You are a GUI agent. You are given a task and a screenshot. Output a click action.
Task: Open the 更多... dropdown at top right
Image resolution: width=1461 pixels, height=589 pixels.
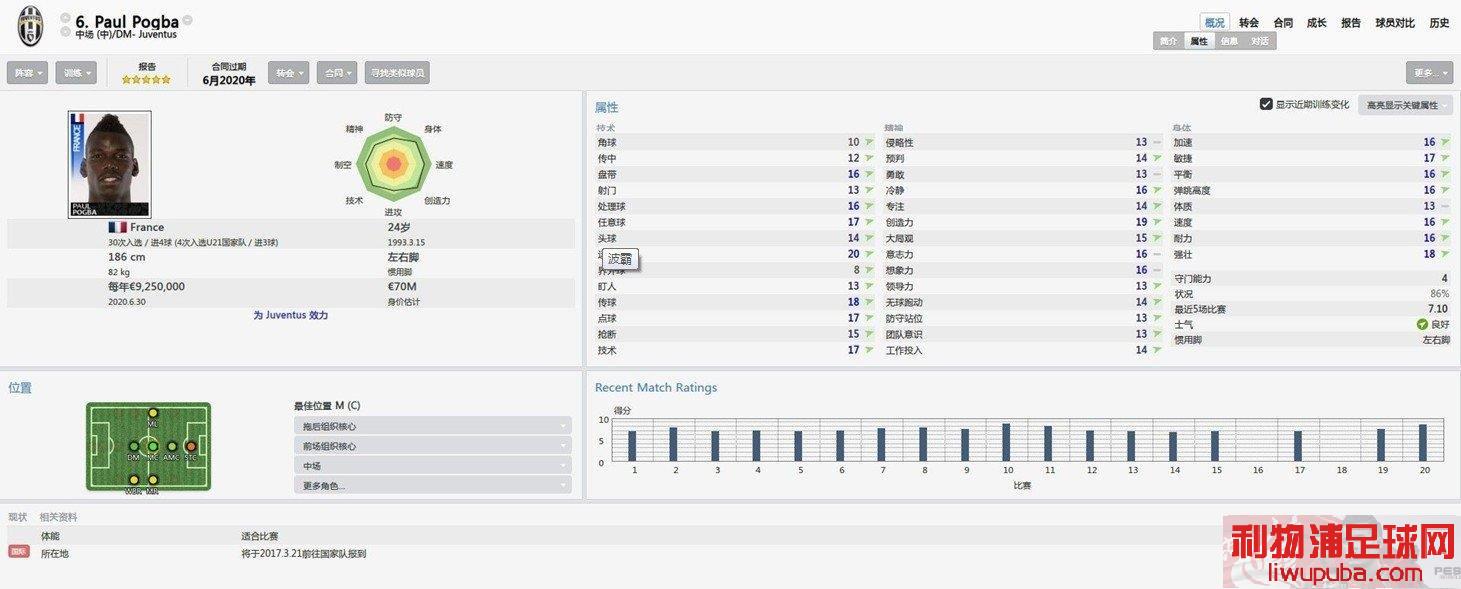[1429, 73]
